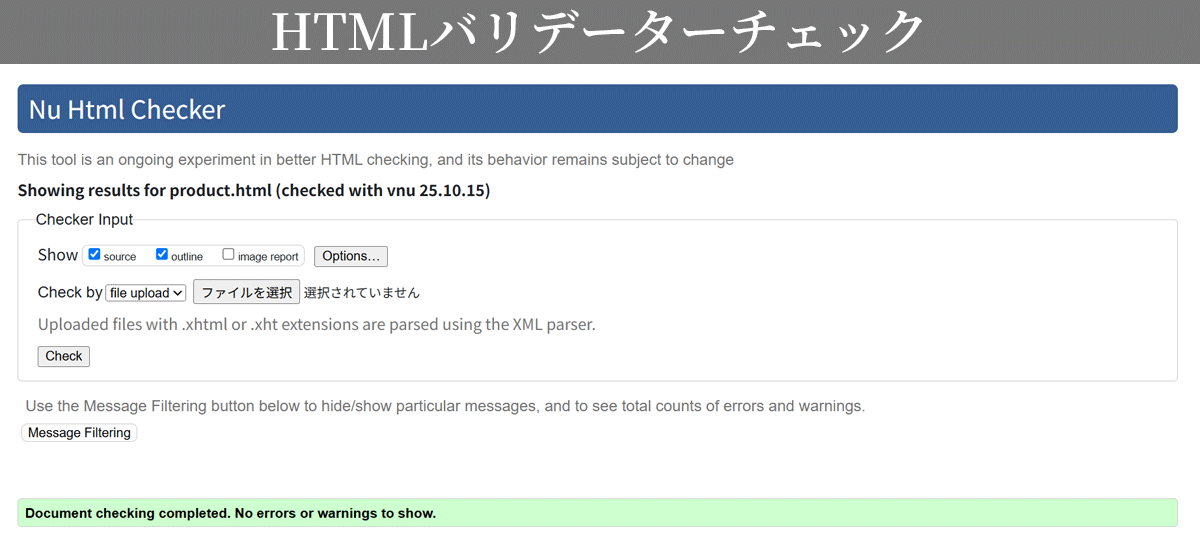Click the ファイルを選択 file chooser button

pos(246,292)
